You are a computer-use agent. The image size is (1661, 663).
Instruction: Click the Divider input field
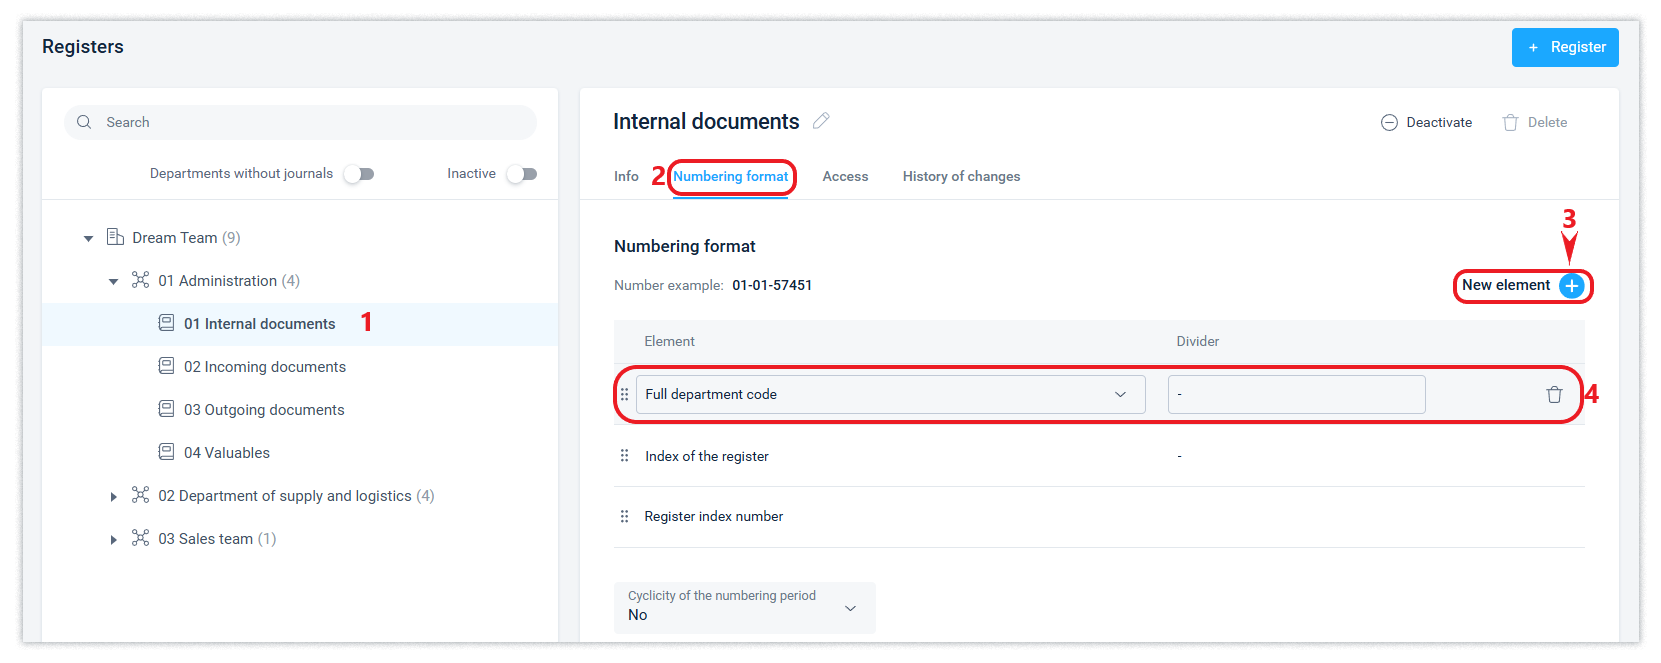coord(1296,395)
